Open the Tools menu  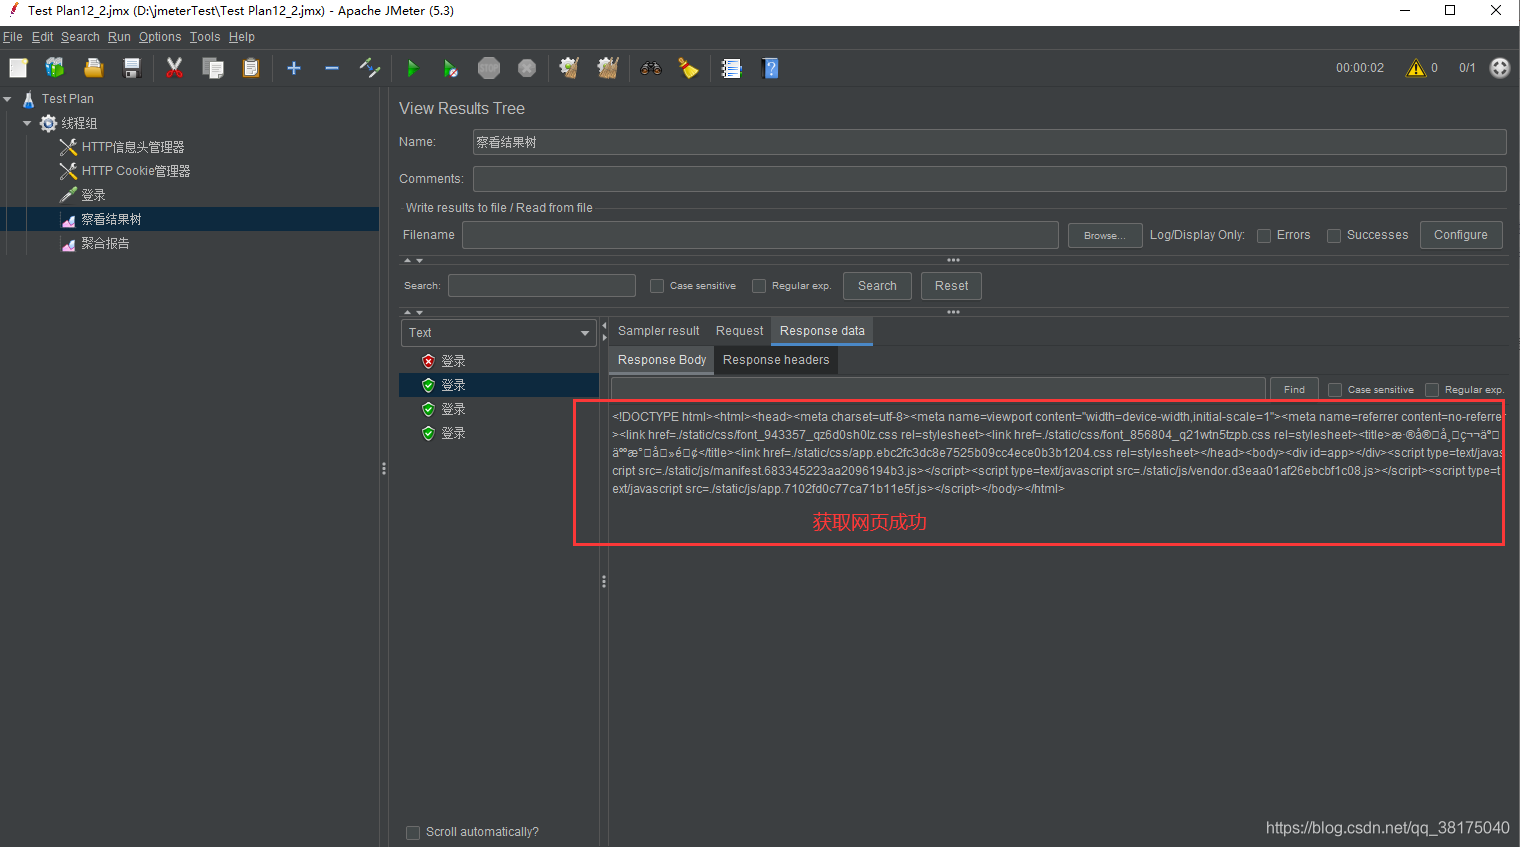click(x=205, y=37)
